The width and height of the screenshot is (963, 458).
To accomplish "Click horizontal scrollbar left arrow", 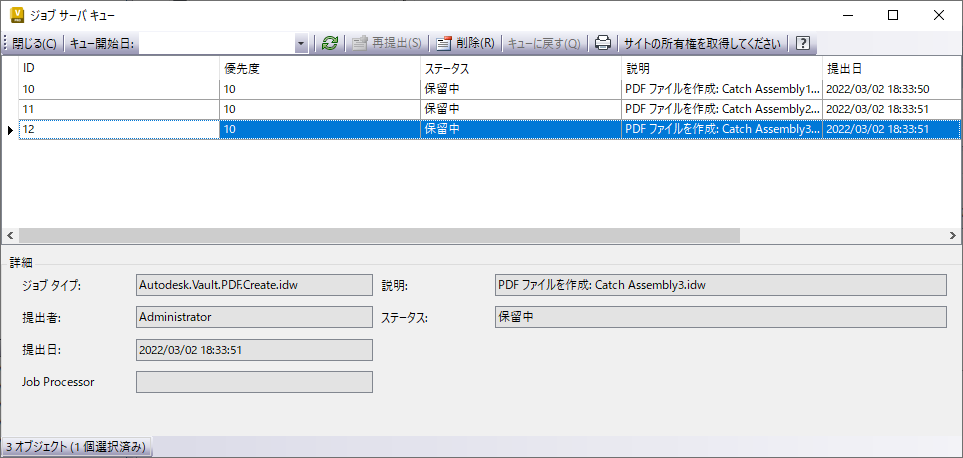I will click(10, 236).
